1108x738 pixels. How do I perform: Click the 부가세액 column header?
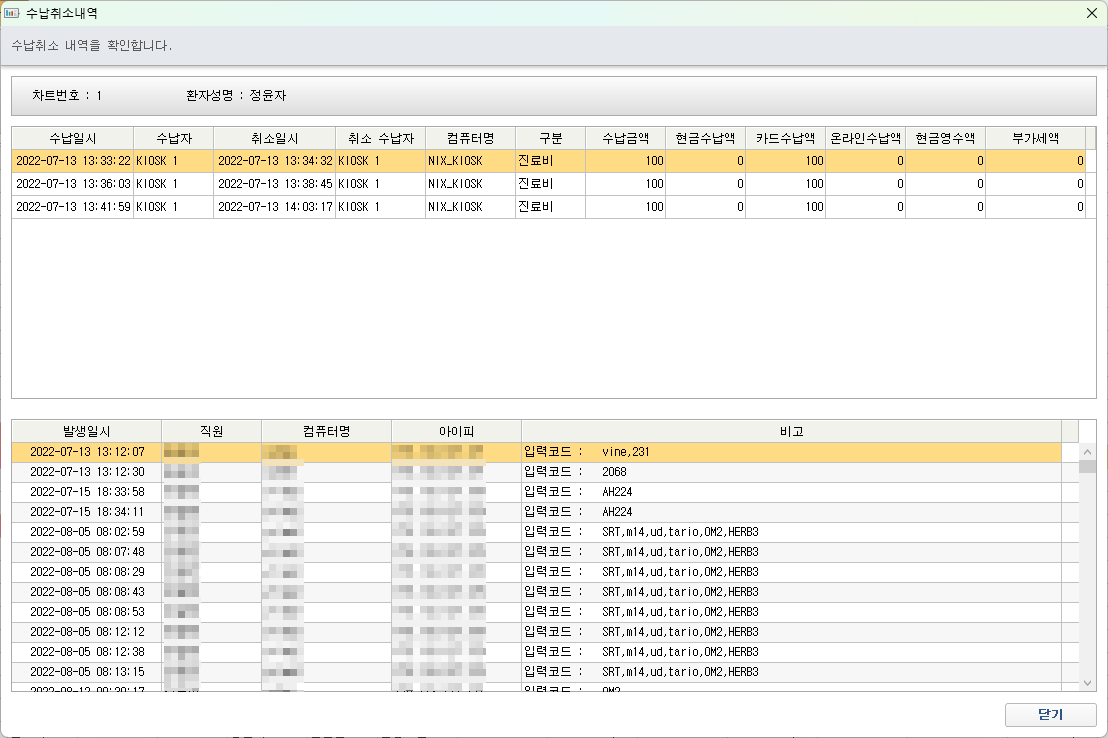pos(1035,138)
